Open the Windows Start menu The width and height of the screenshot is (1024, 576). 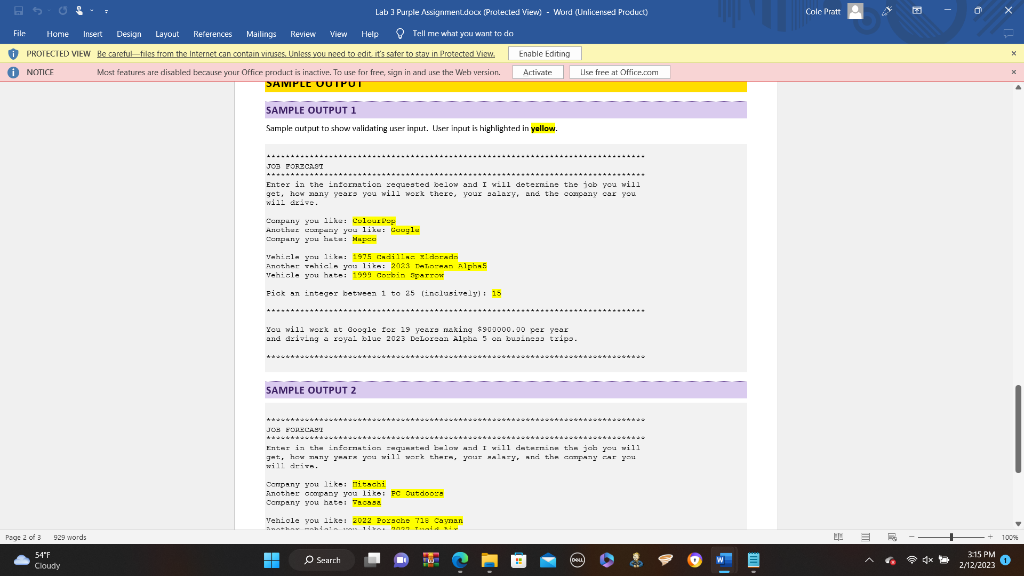tap(272, 560)
